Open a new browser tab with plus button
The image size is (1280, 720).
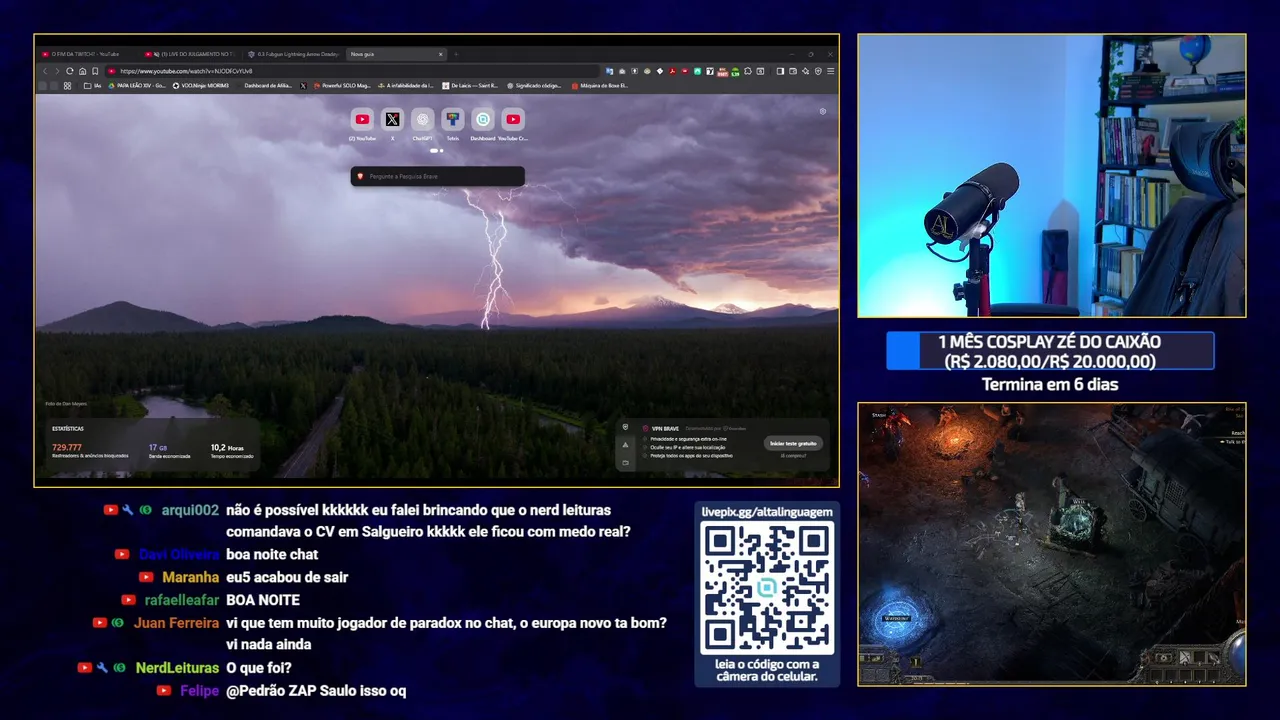pos(456,54)
